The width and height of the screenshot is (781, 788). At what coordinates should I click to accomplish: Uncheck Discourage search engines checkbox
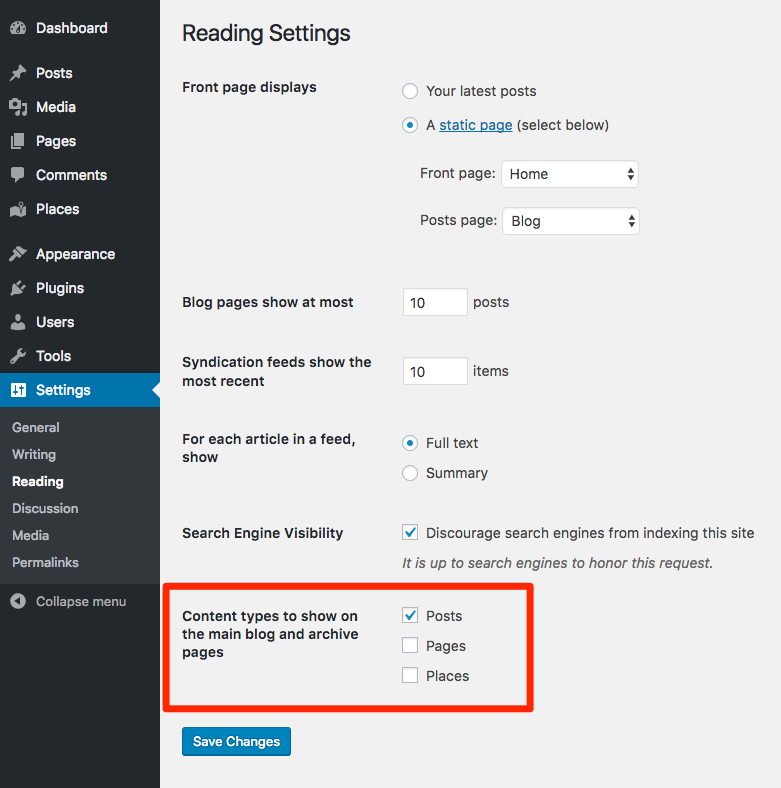410,532
